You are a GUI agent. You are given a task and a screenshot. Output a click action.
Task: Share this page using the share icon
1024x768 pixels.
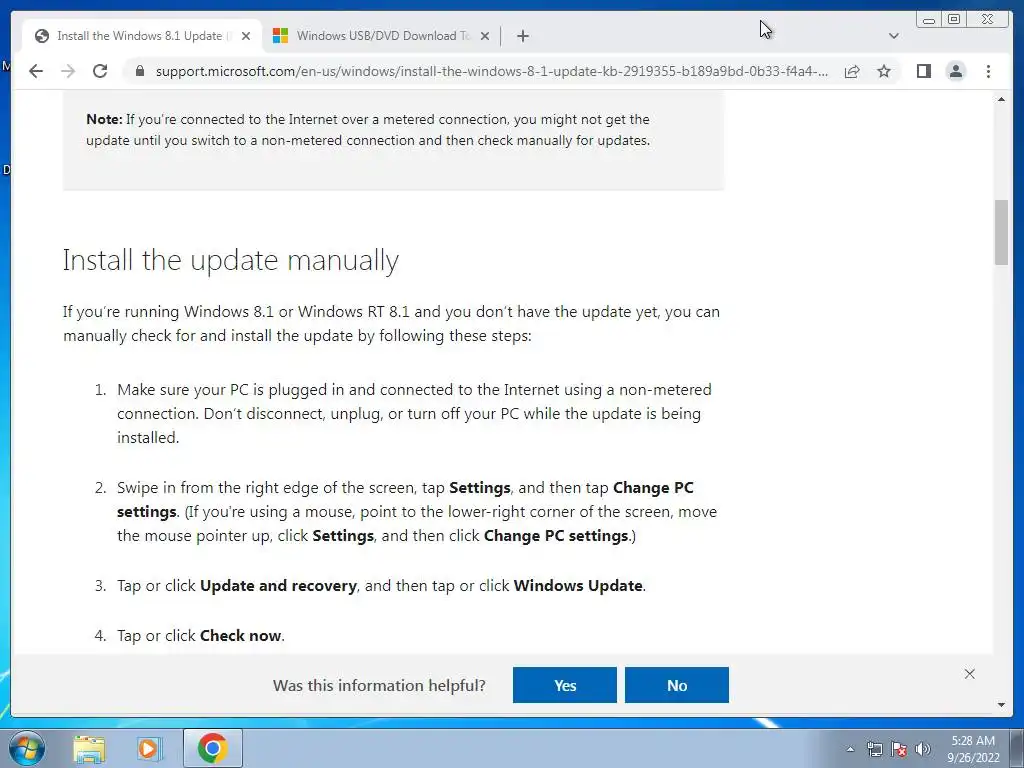coord(852,72)
